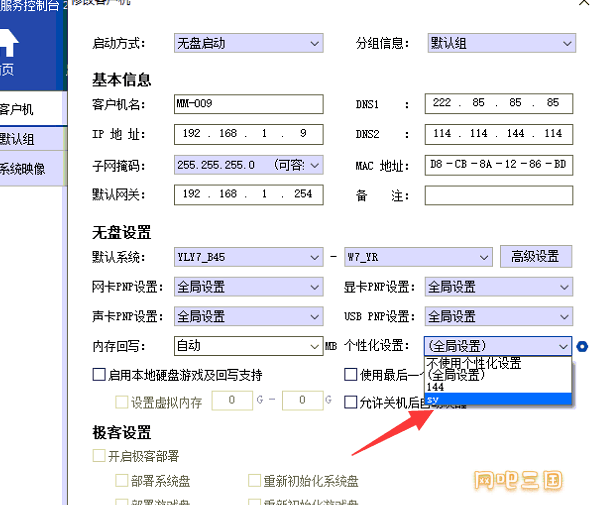Enable 启用本地硬盘游戏及回写支持 checkbox
Viewport: 593px width, 505px height.
[x=99, y=374]
